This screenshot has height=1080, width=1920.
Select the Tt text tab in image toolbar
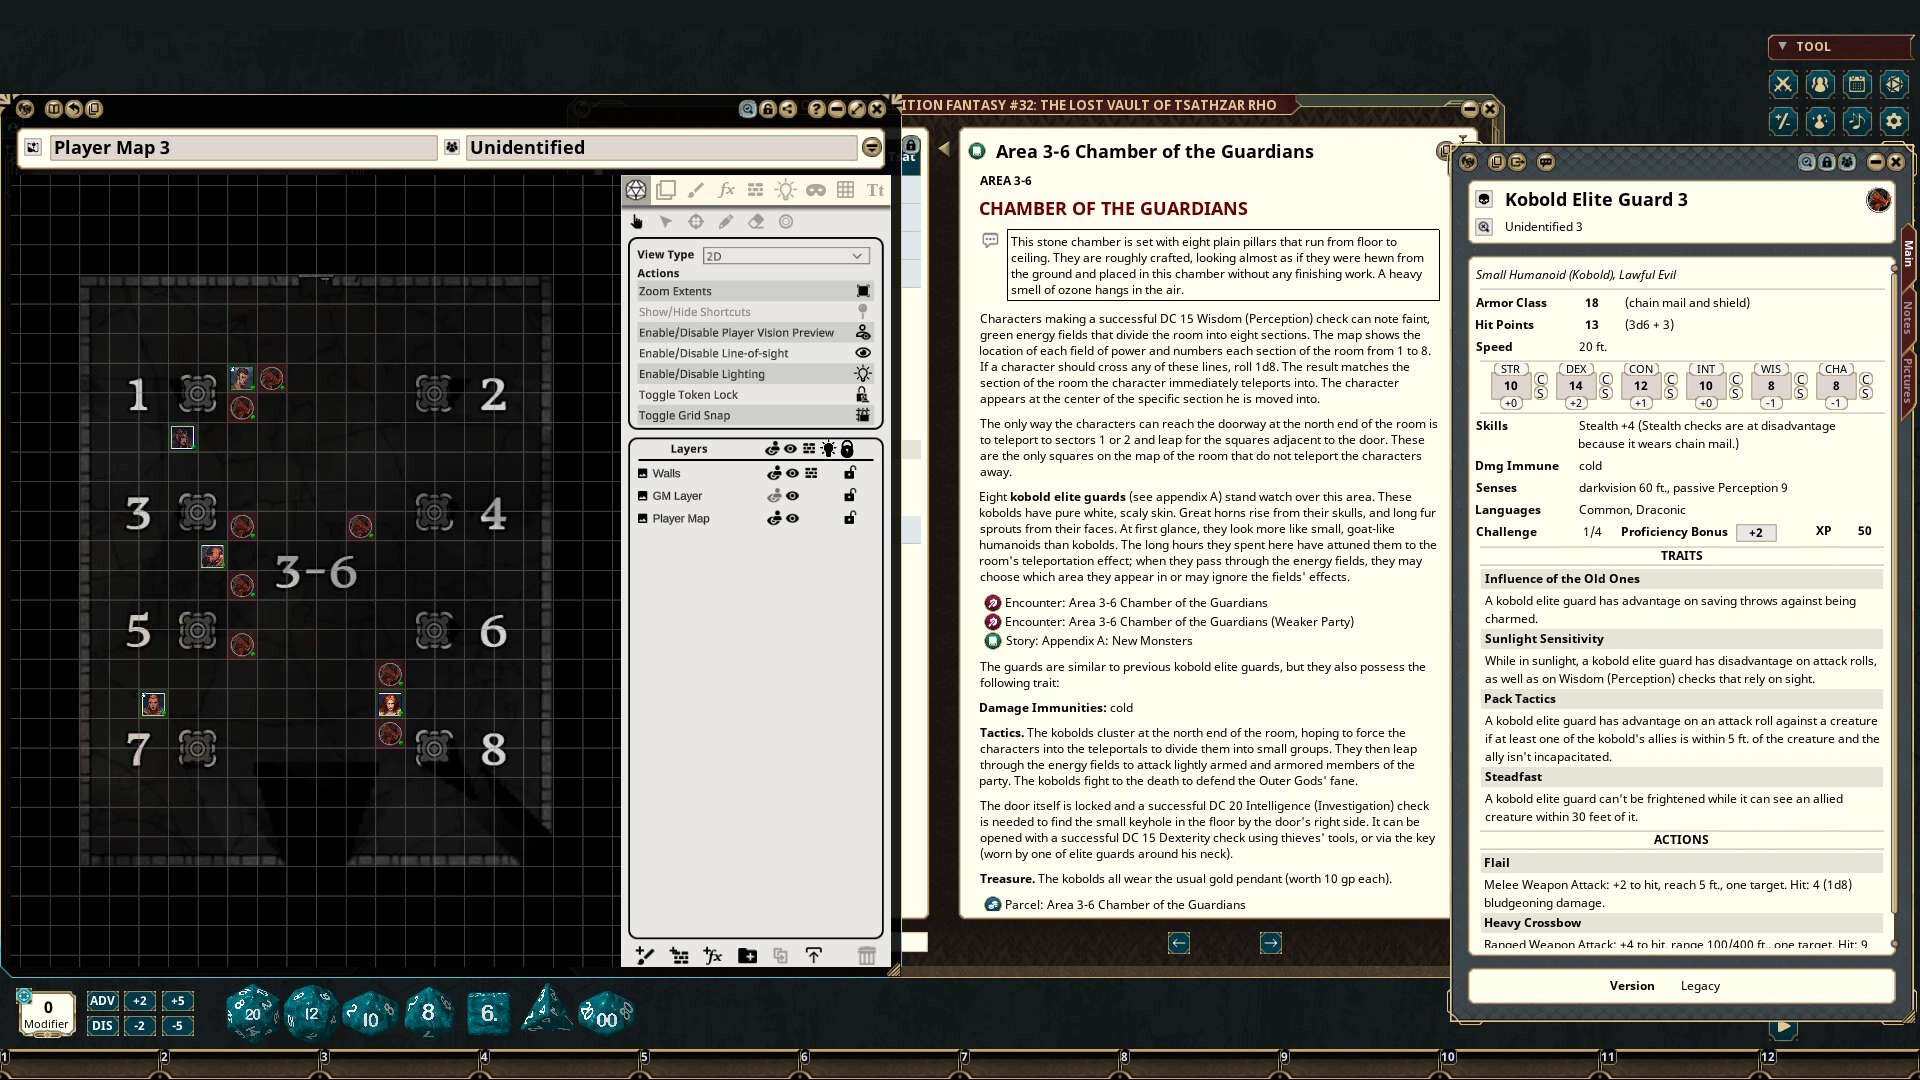[x=876, y=190]
